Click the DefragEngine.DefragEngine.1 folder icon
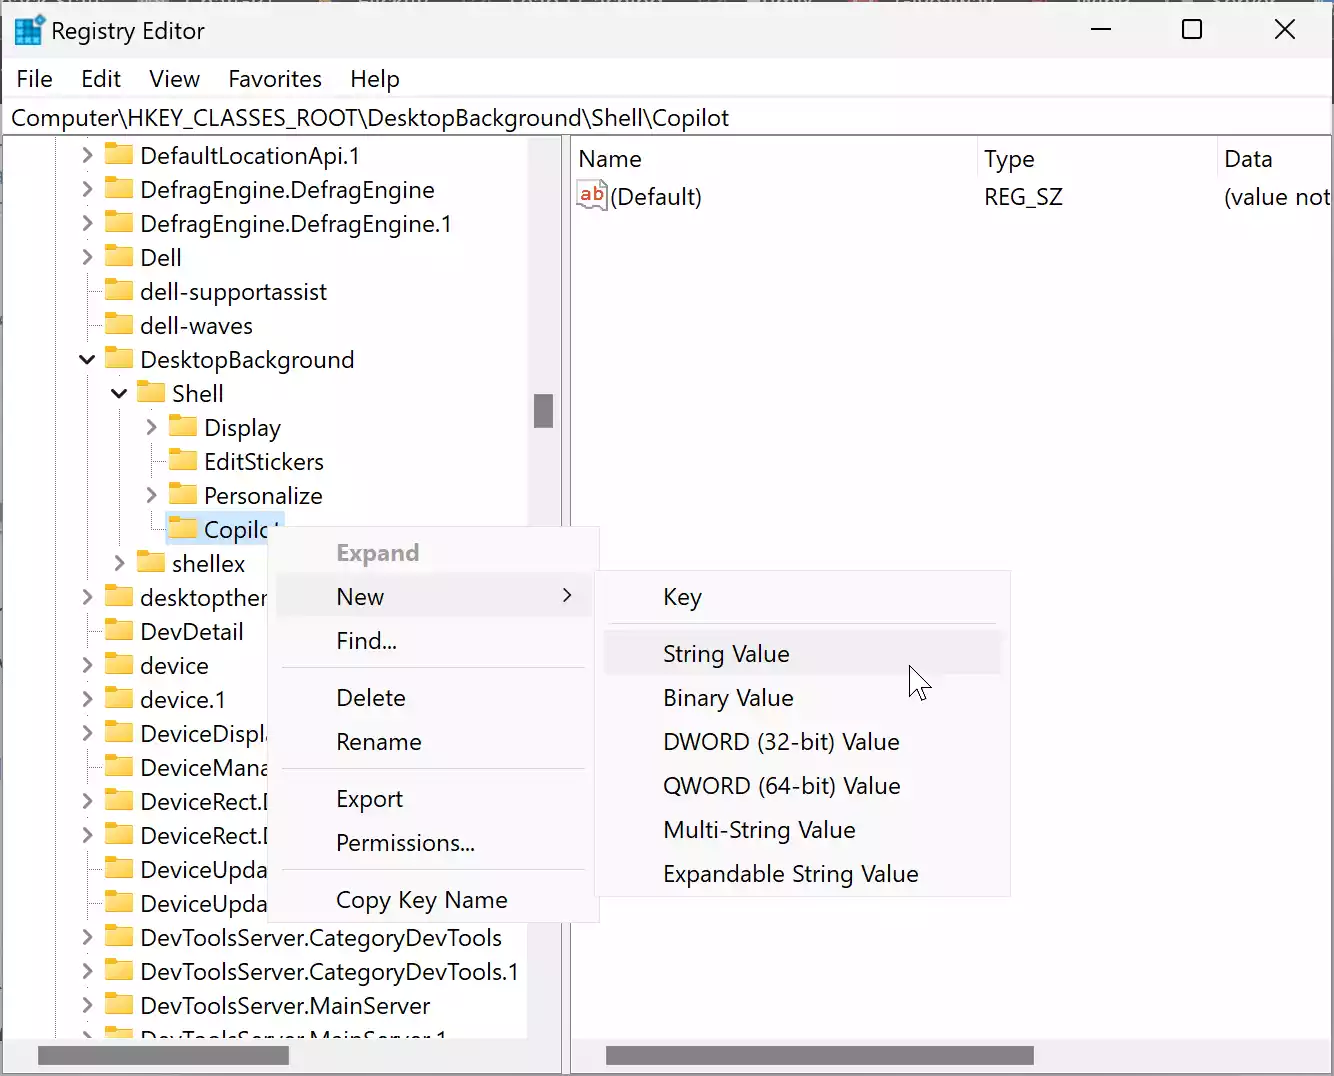Screen dimensions: 1334x1076 [x=119, y=223]
